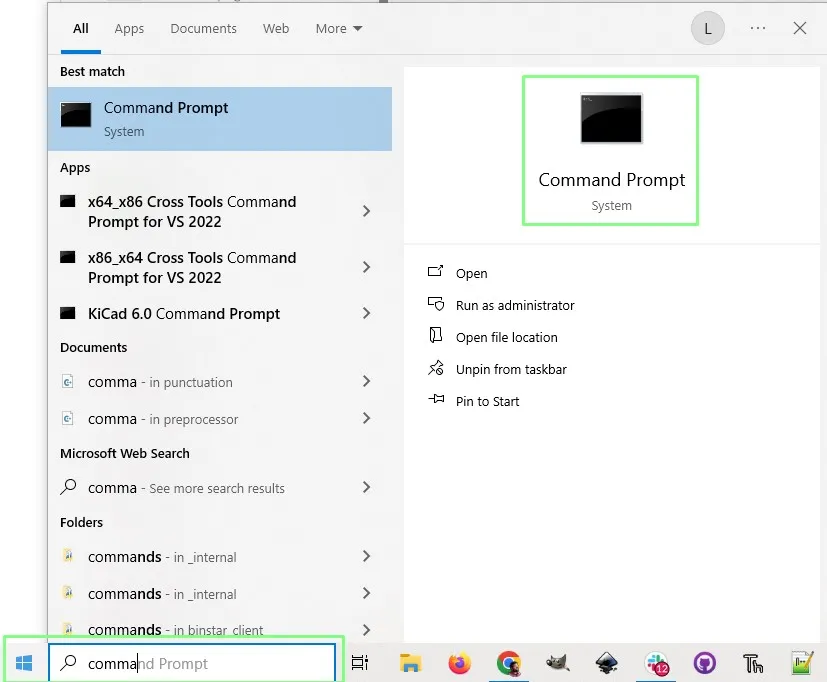Click the user account avatar L
This screenshot has width=827, height=682.
point(707,28)
